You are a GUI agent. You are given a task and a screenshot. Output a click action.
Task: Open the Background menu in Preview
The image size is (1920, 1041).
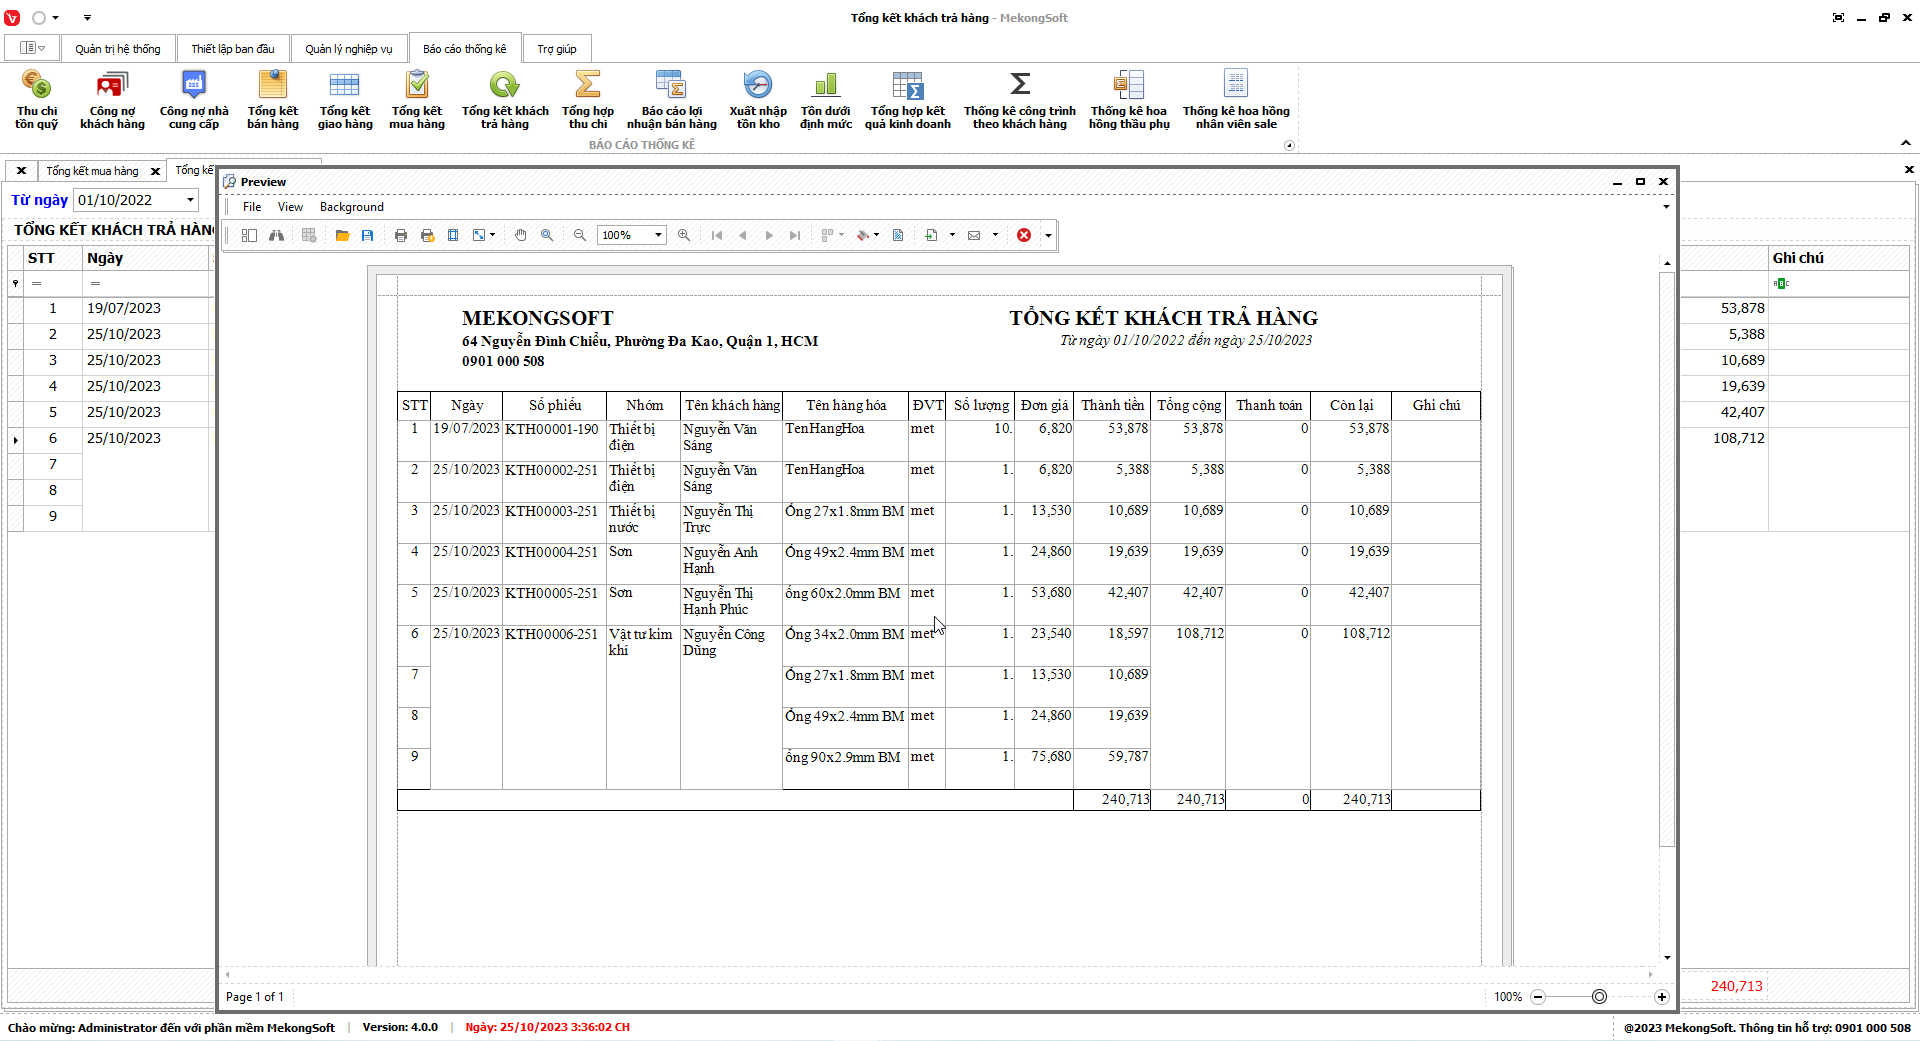[351, 207]
